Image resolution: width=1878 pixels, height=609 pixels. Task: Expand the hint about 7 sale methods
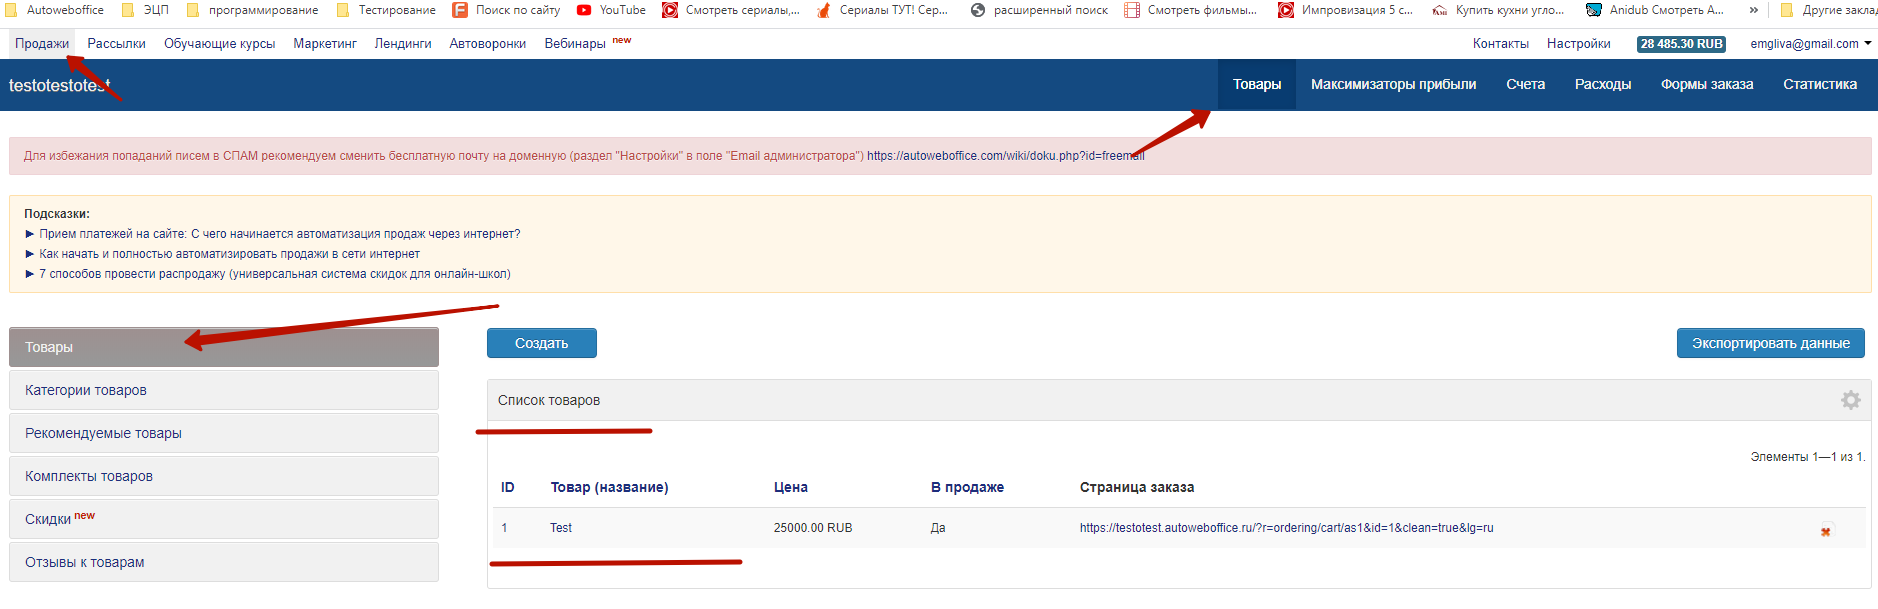pos(274,274)
